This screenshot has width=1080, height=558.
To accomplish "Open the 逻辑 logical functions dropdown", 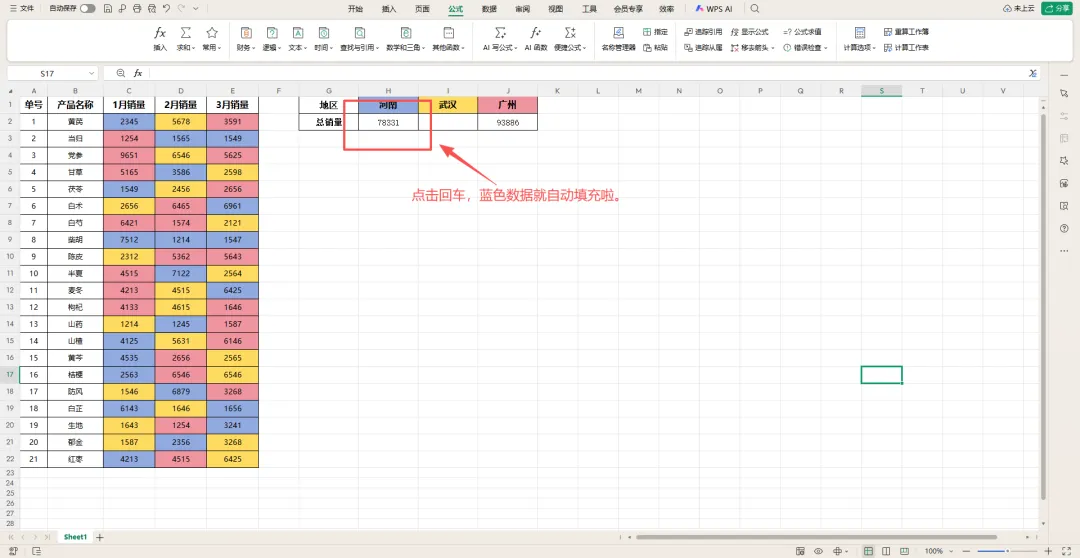I will pos(271,39).
